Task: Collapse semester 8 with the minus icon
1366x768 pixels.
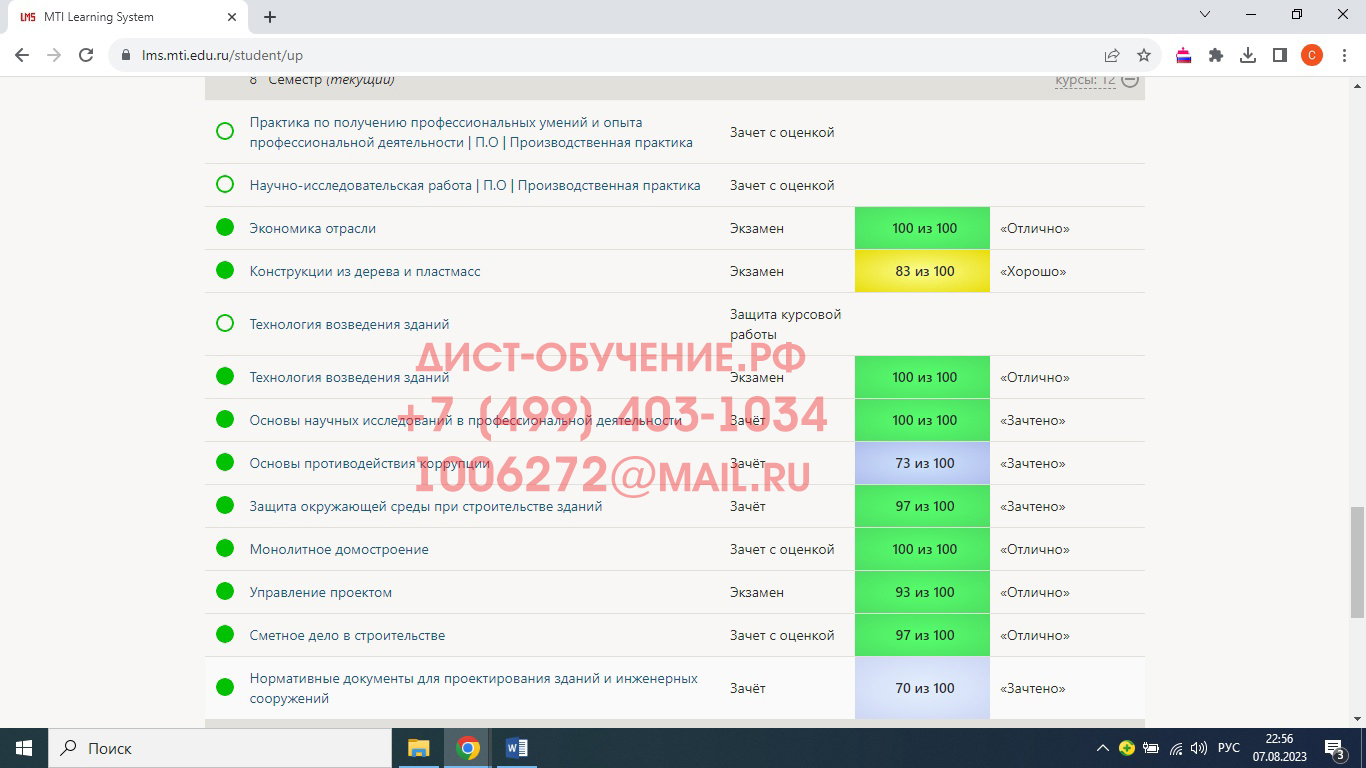Action: [1130, 80]
